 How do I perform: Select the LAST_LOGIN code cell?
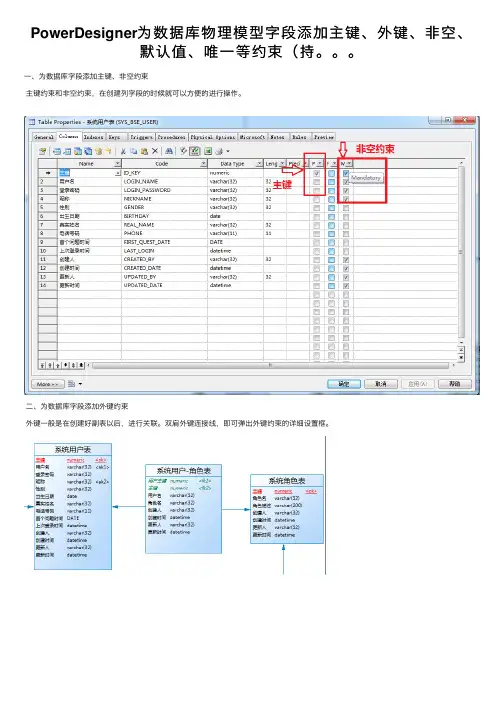164,251
